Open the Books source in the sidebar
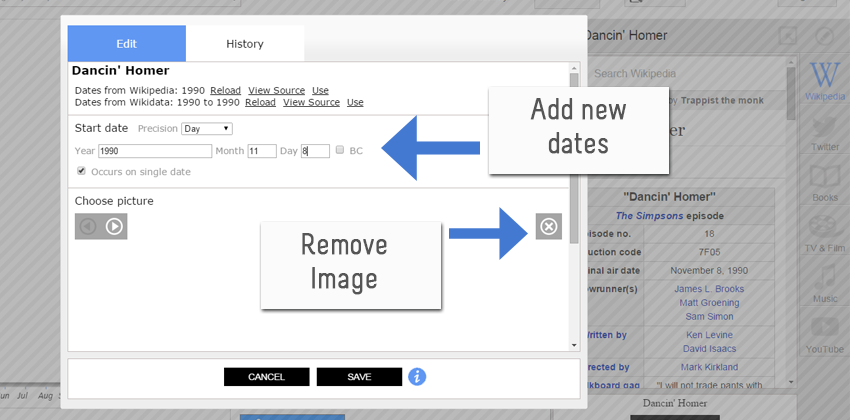 tap(825, 184)
